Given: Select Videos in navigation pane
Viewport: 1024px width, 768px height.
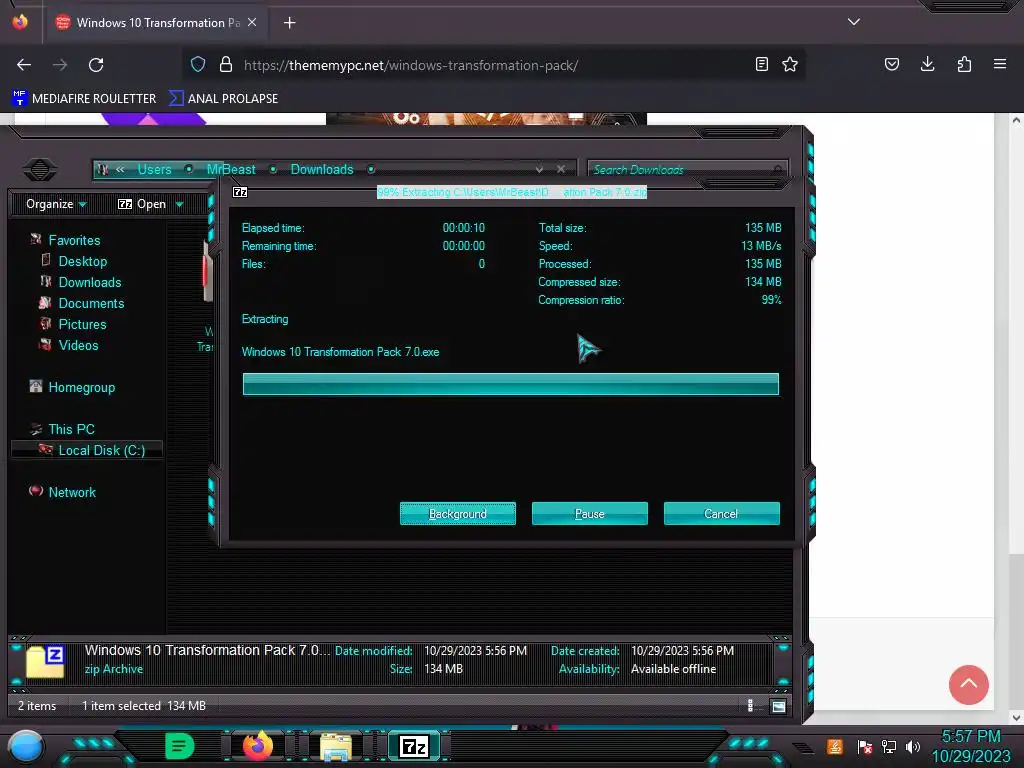Looking at the screenshot, I should pos(78,345).
